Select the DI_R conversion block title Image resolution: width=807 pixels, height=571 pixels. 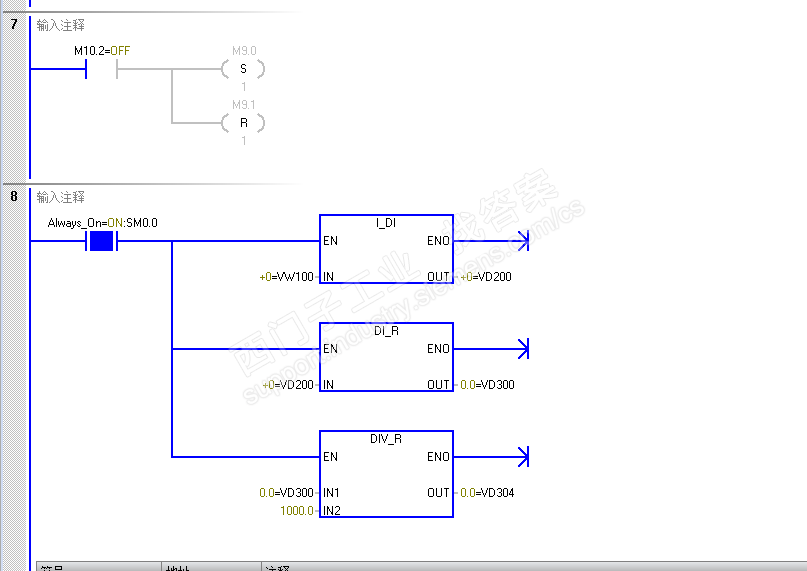click(386, 331)
